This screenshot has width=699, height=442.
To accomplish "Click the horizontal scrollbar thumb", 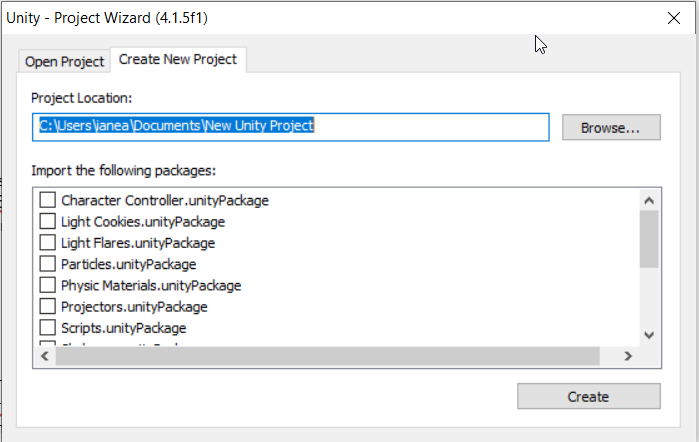I will click(328, 356).
